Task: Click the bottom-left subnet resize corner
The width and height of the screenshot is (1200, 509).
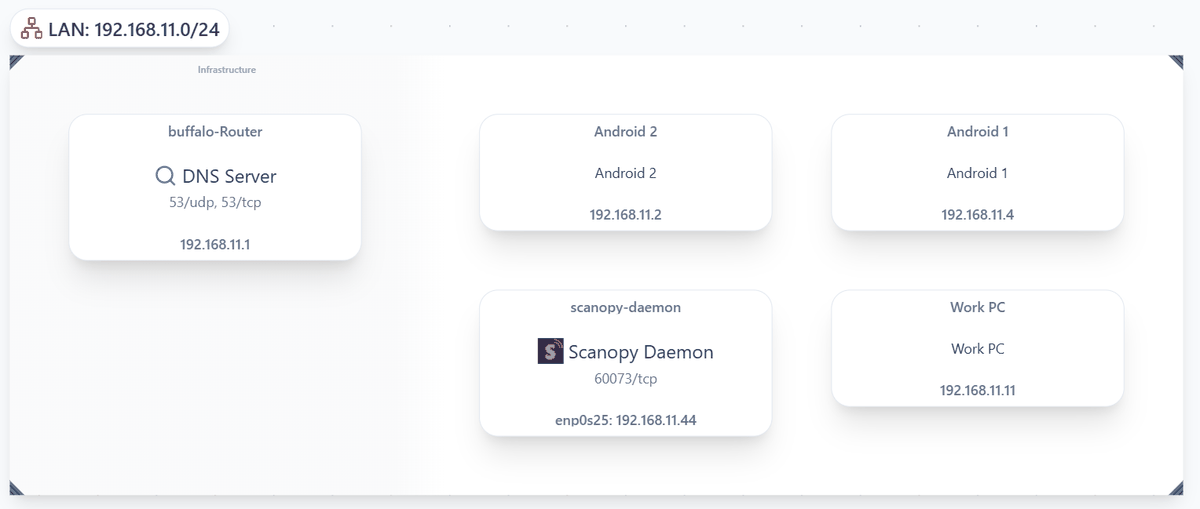Action: click(16, 488)
